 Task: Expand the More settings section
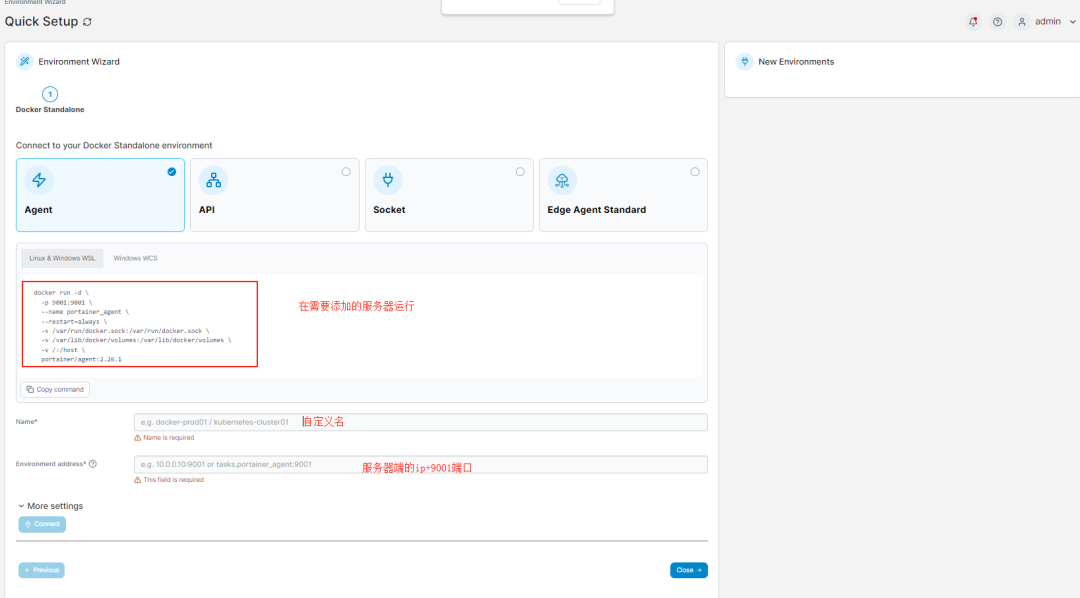50,506
